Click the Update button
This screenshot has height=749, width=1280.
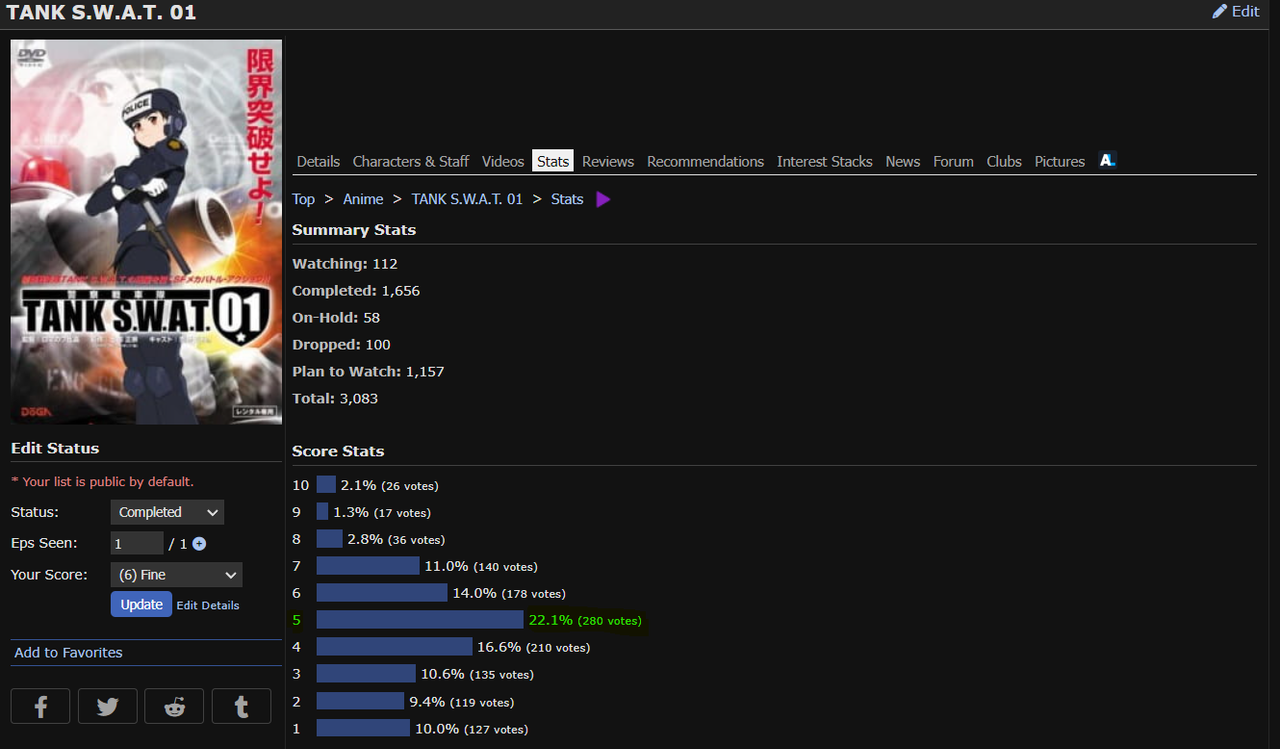[x=141, y=604]
